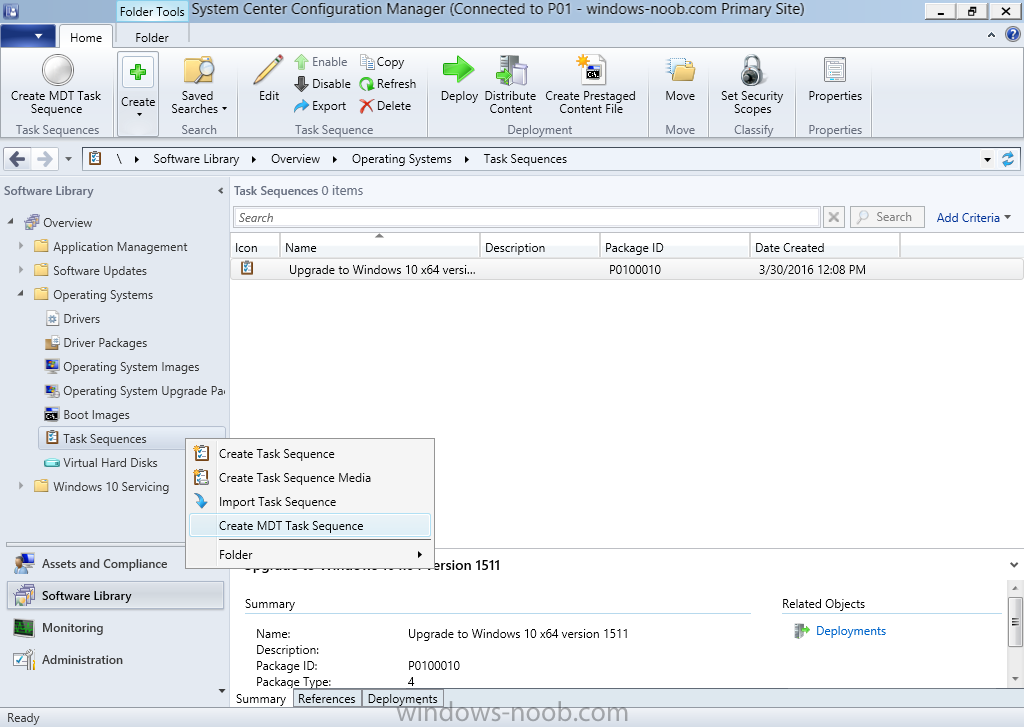Select the Upgrade to Windows 10 x64 row
1024x727 pixels.
coord(626,269)
